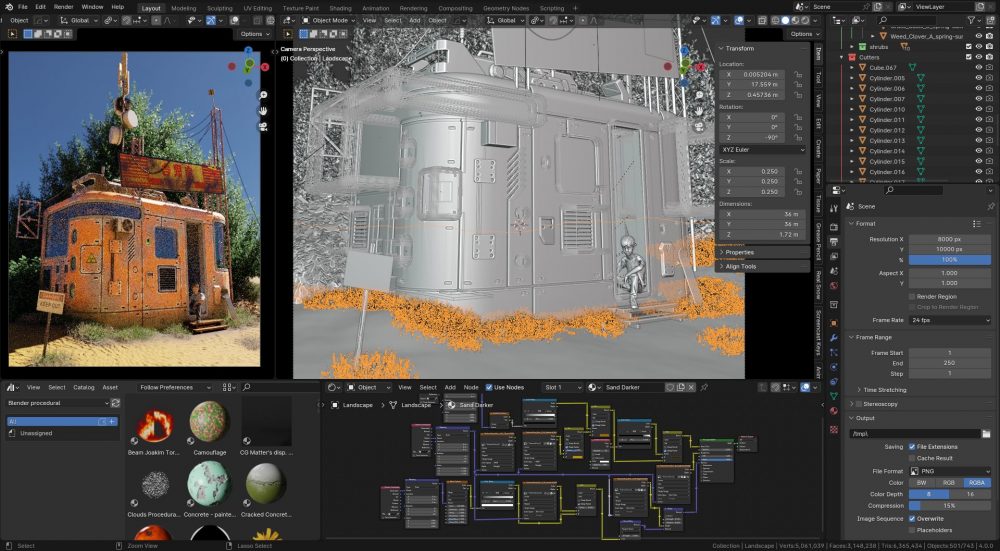Image resolution: width=1000 pixels, height=551 pixels.
Task: Open the Modifiers wrench tab icon
Action: tap(834, 337)
